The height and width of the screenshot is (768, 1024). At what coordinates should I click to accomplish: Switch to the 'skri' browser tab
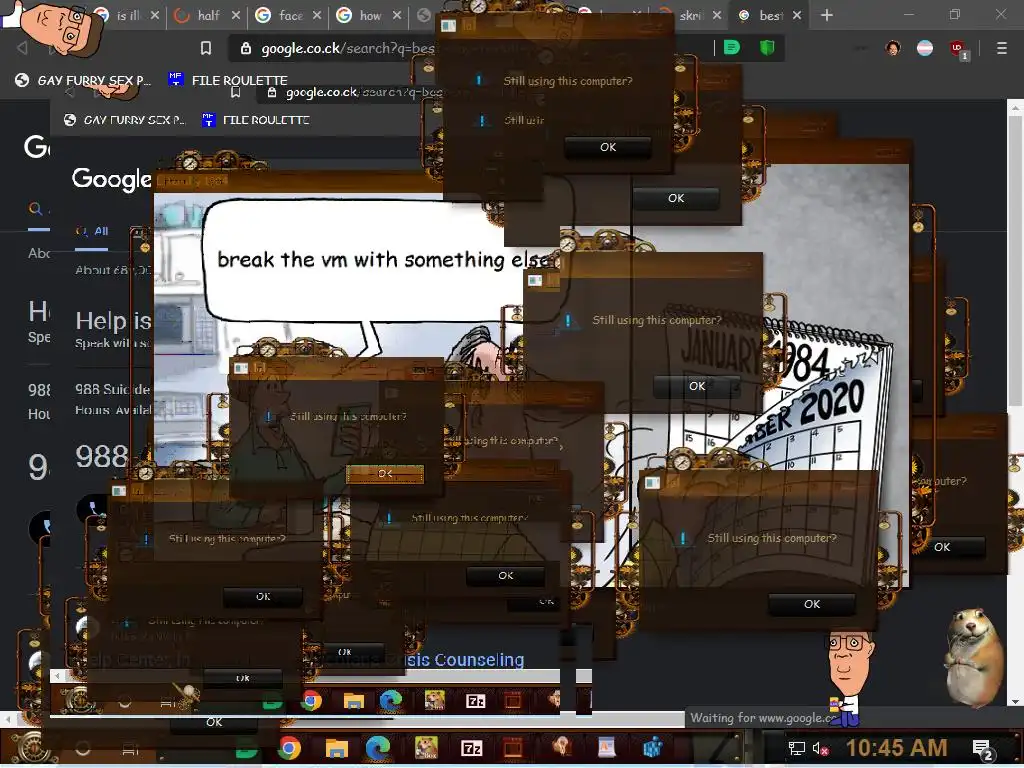pyautogui.click(x=691, y=15)
